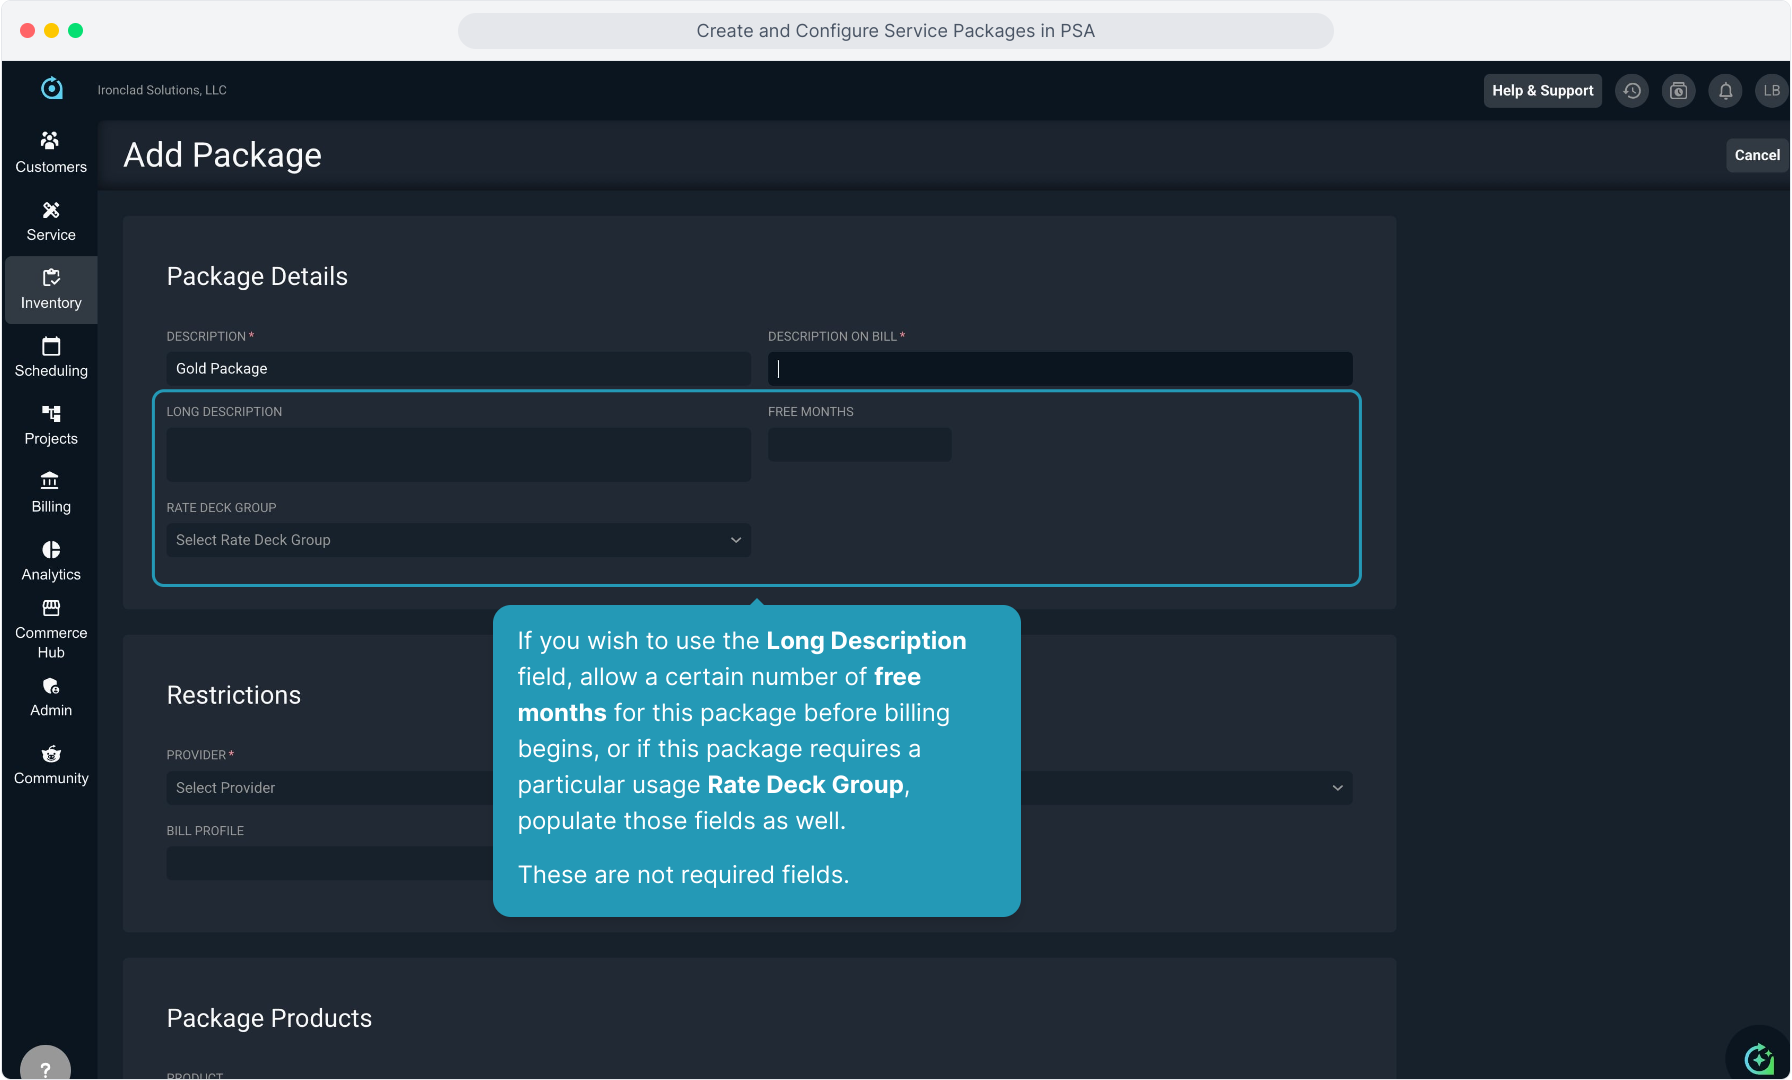Click the LB user avatar

click(x=1771, y=91)
